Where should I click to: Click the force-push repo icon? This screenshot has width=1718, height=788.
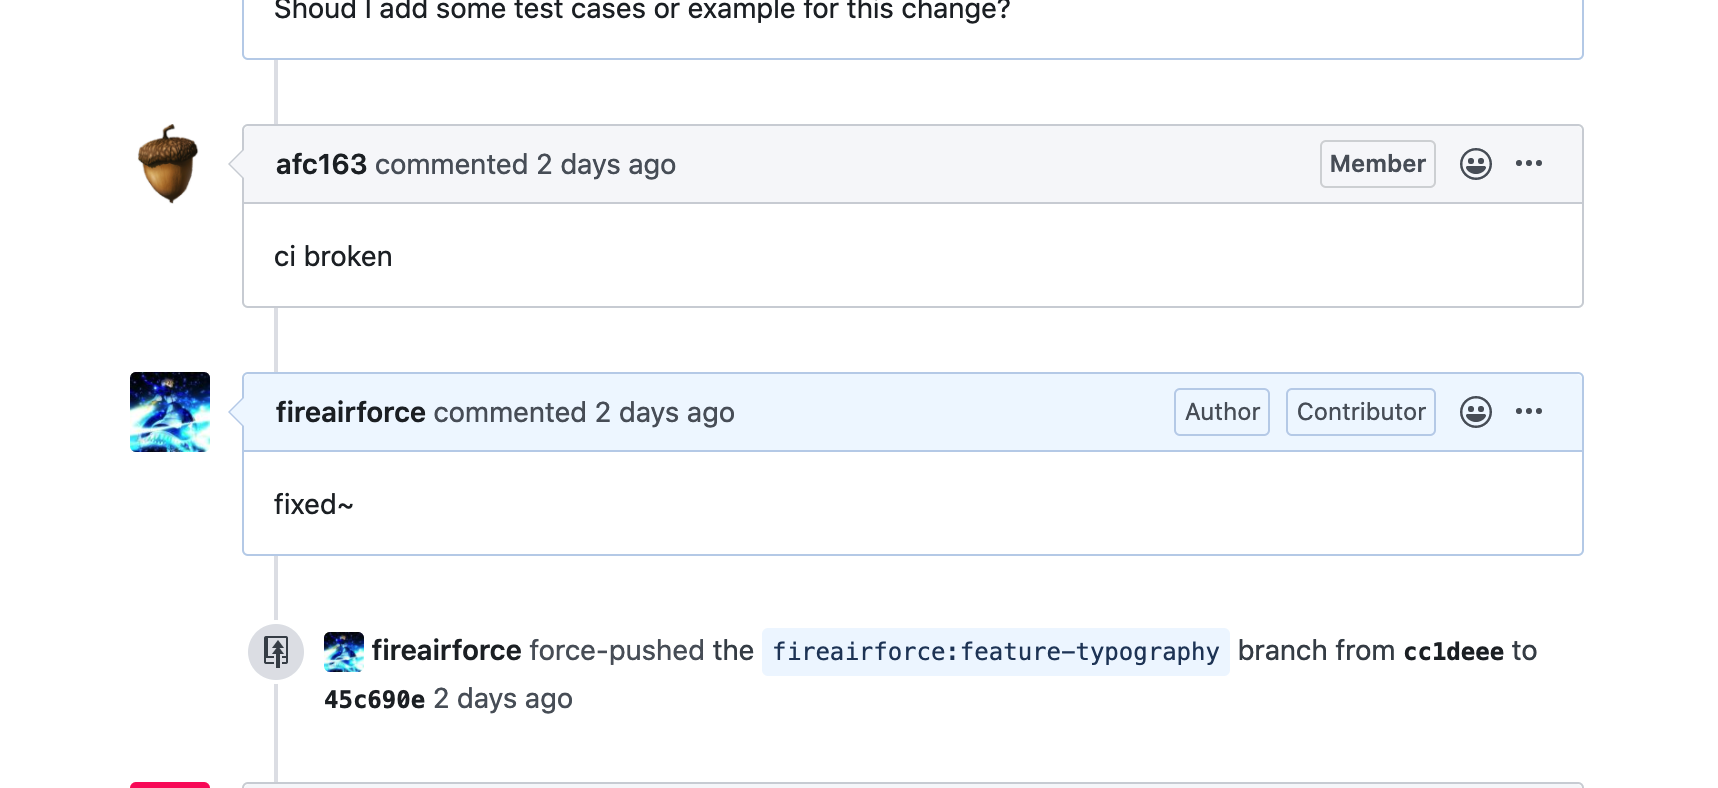[276, 652]
